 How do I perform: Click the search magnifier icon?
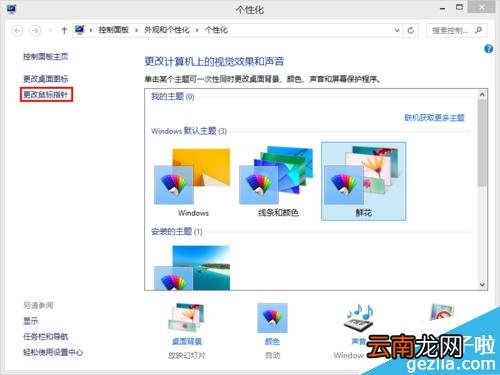point(478,30)
